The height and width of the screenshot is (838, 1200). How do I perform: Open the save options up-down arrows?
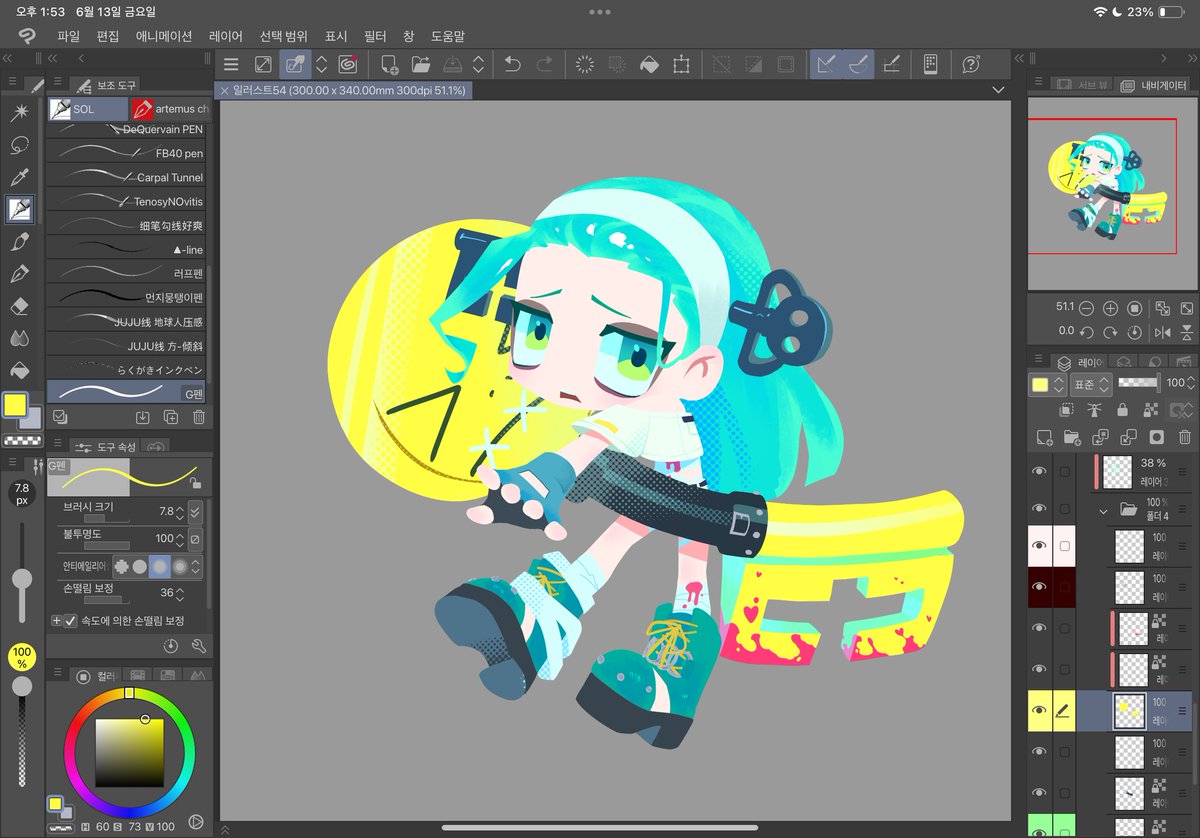[478, 65]
